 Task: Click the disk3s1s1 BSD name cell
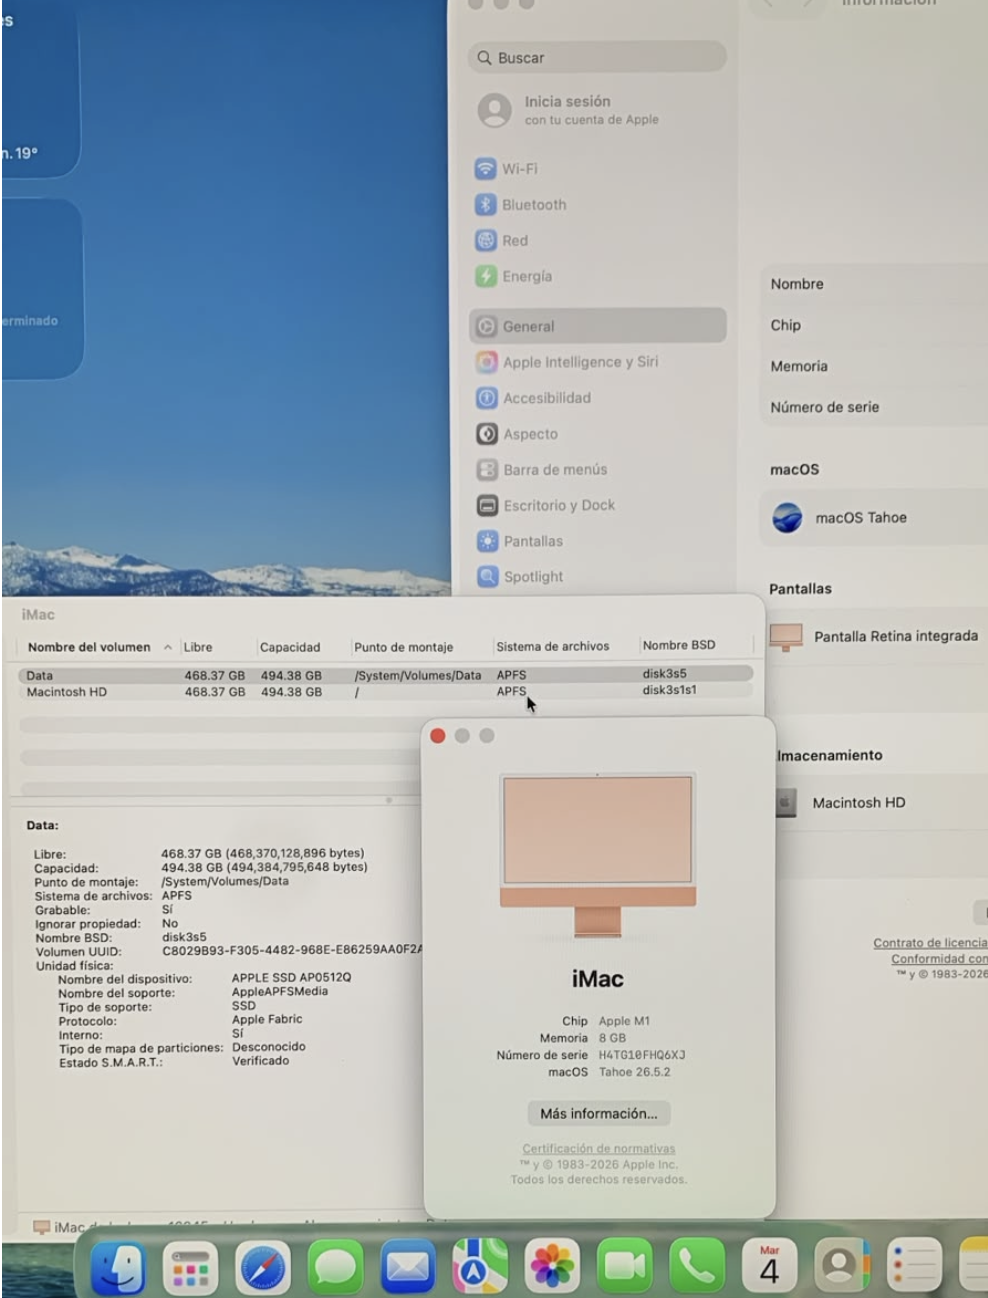click(669, 690)
